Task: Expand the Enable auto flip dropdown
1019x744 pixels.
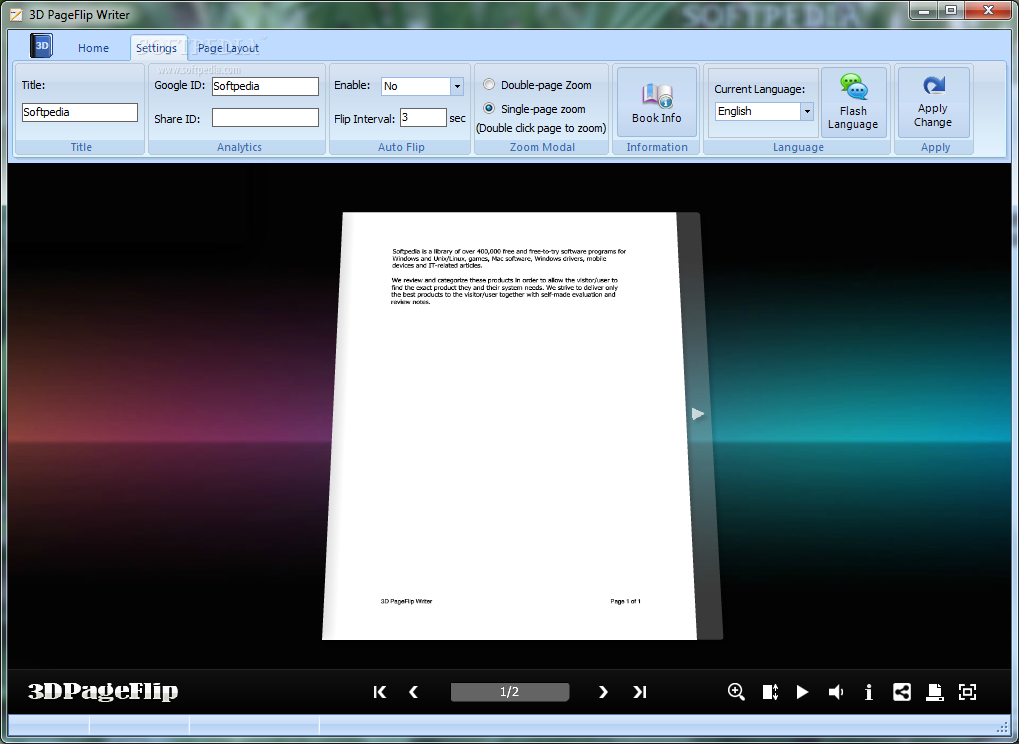Action: point(457,86)
